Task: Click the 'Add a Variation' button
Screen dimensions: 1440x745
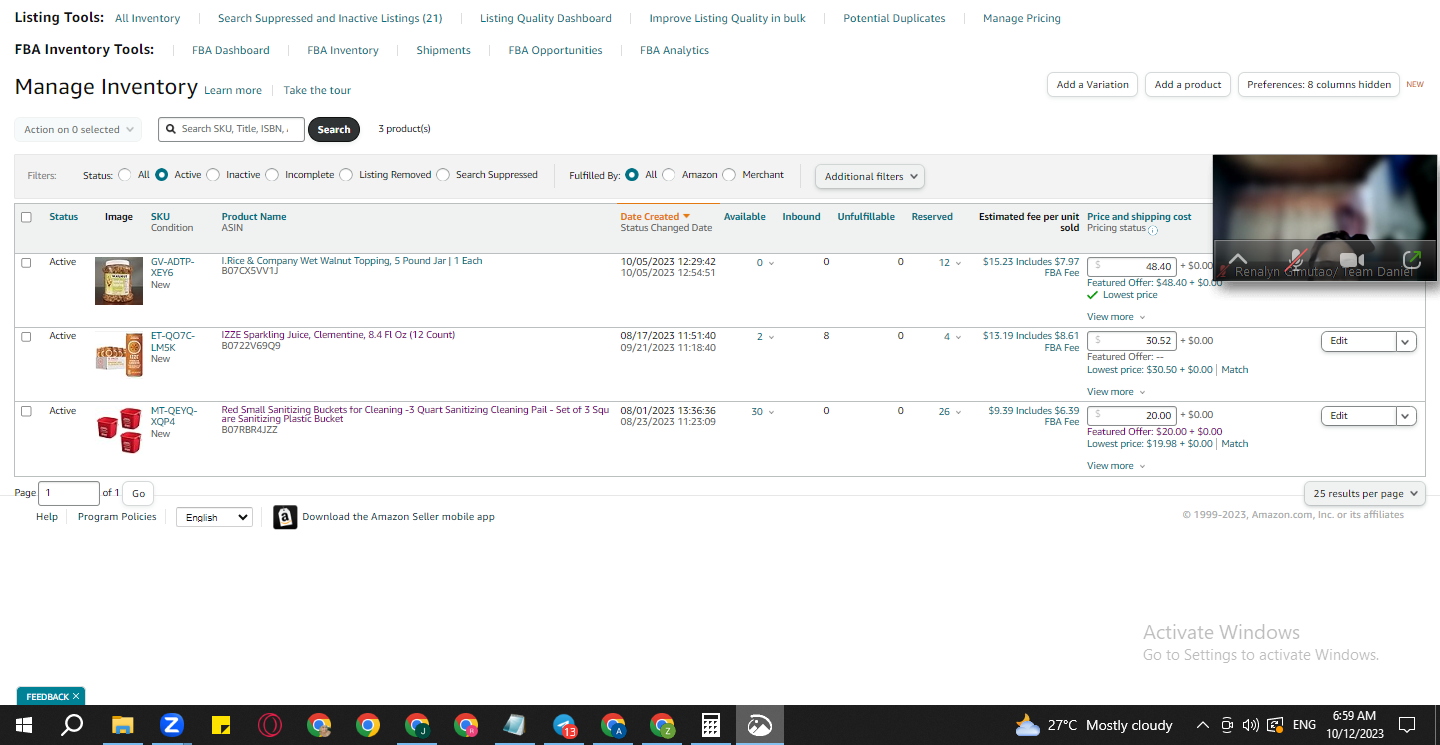Action: click(x=1093, y=85)
